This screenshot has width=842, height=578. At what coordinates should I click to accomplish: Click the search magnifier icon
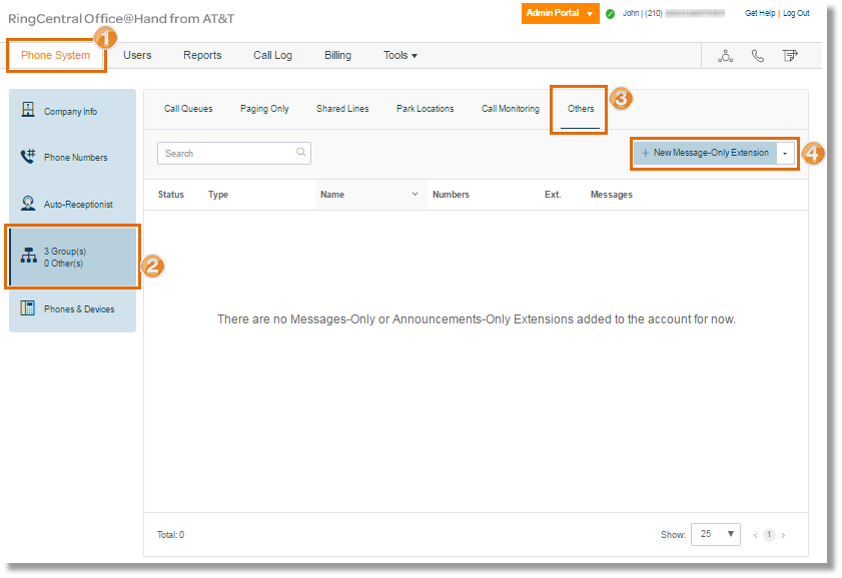pos(300,152)
